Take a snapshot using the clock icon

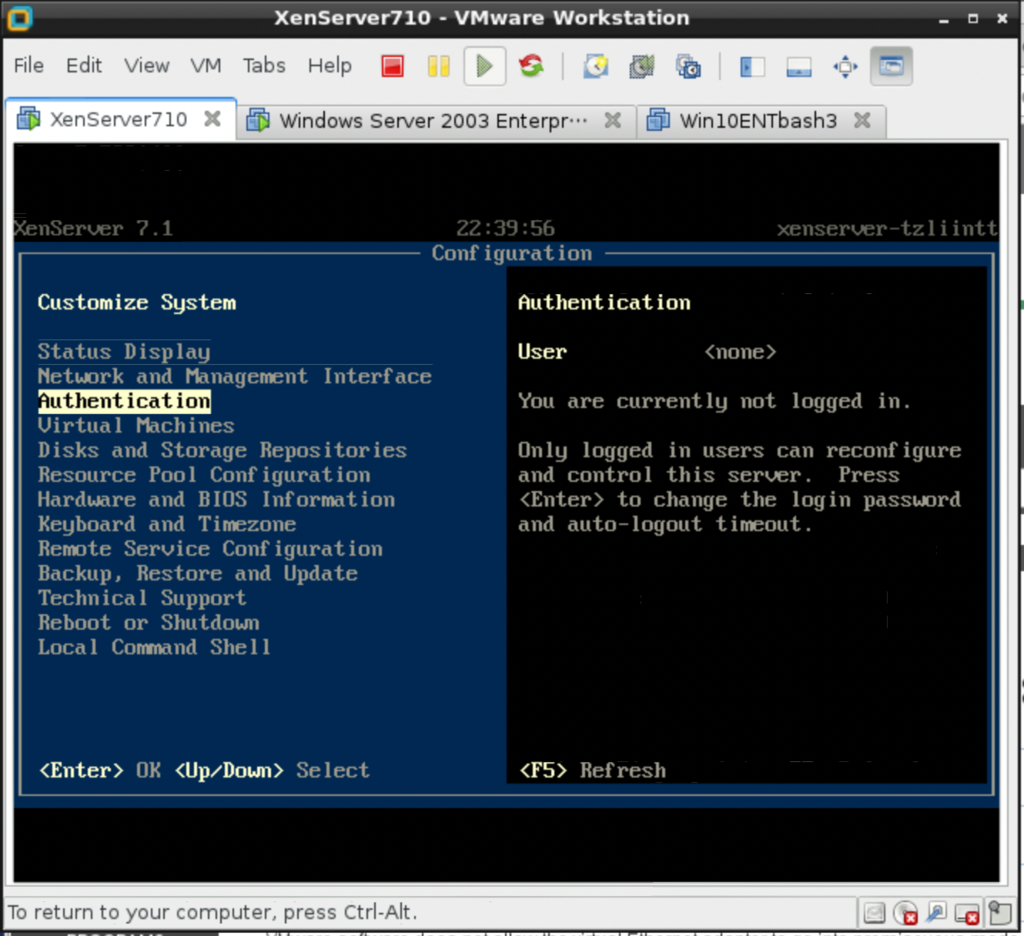point(596,66)
